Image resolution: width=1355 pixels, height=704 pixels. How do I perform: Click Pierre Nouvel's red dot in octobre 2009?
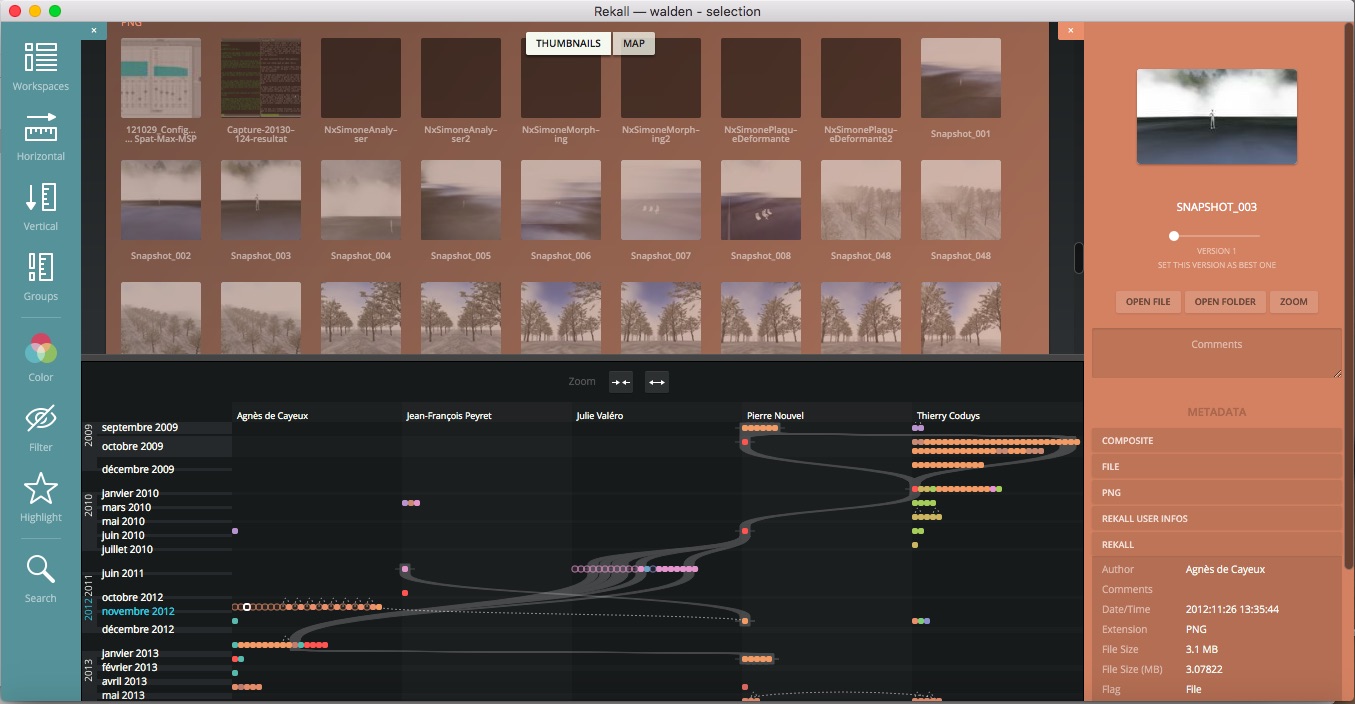[745, 441]
